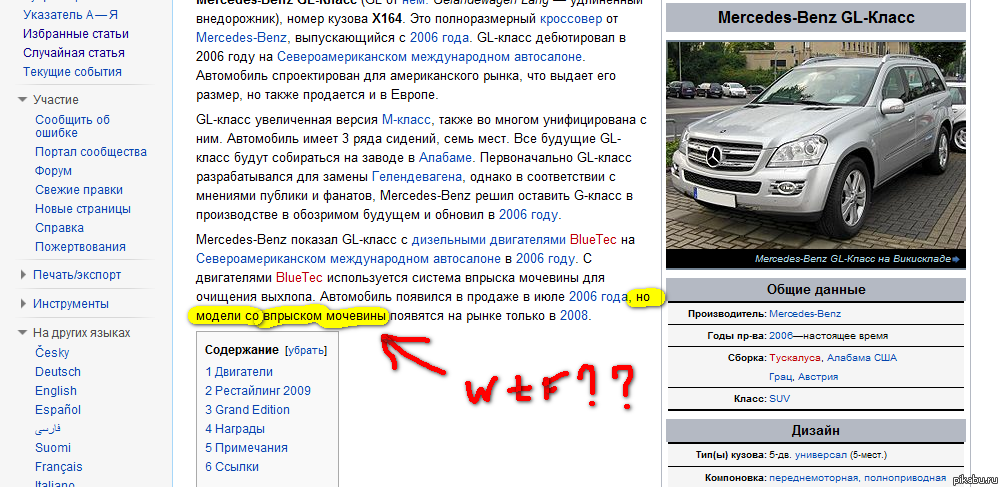The width and height of the screenshot is (999, 487).
Task: Hide contents via the убрать link
Action: 306,351
